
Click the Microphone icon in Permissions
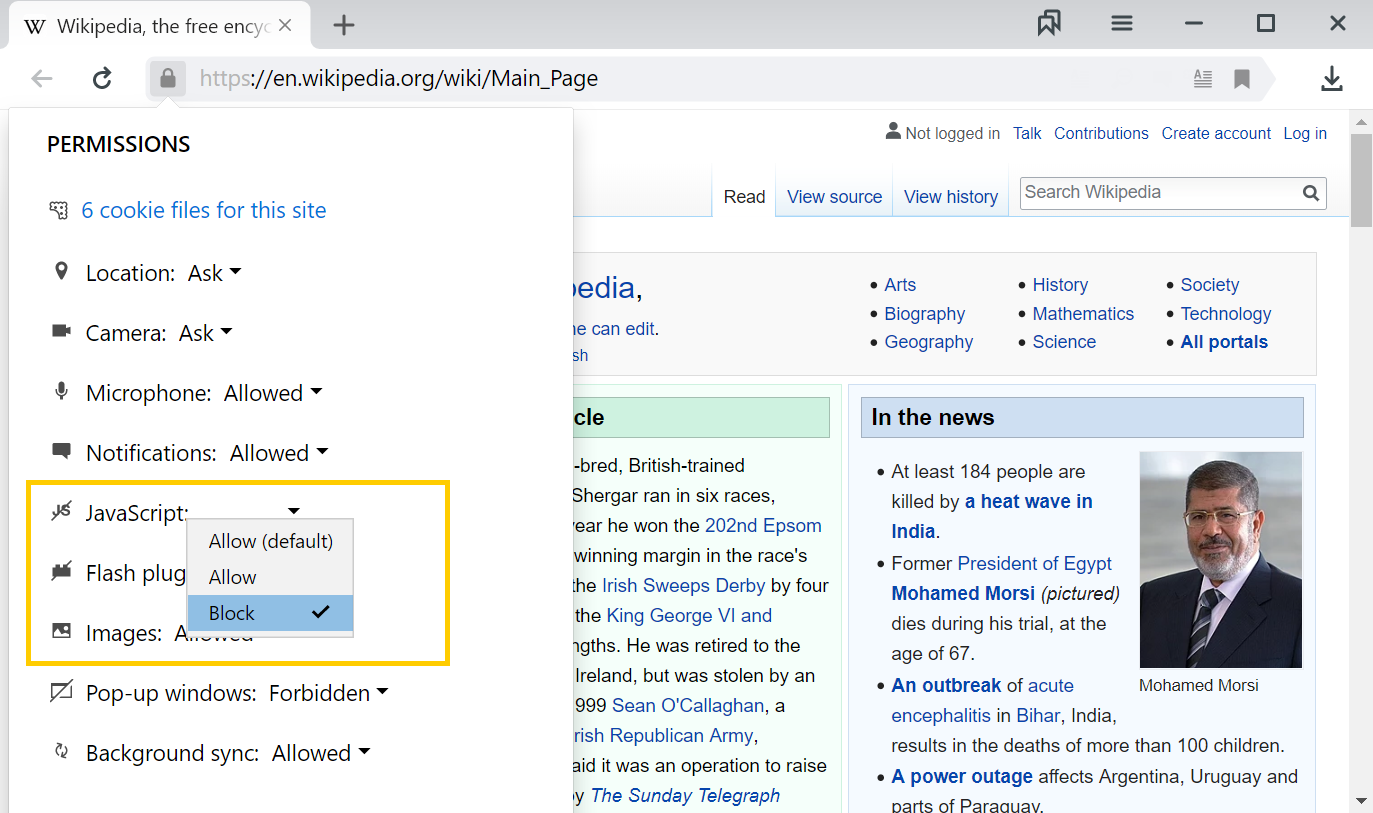tap(61, 391)
